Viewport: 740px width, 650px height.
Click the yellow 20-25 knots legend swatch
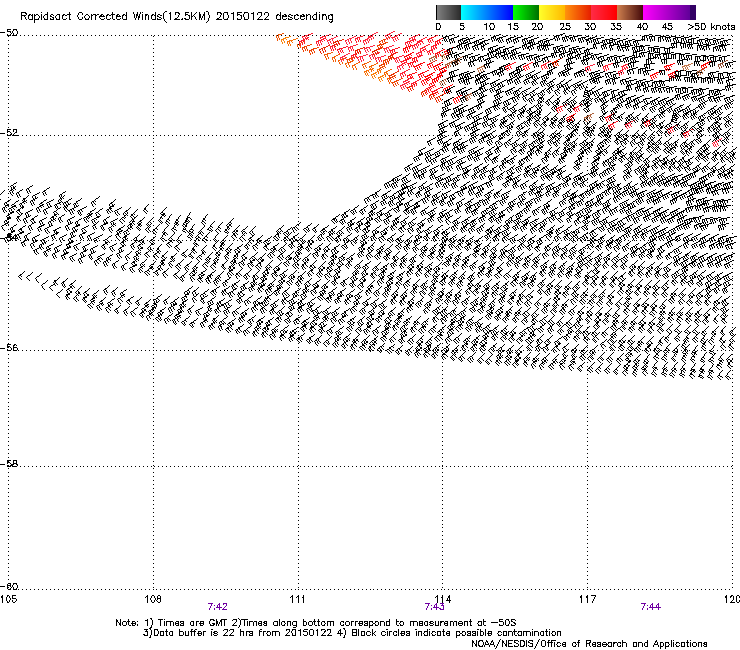point(552,12)
